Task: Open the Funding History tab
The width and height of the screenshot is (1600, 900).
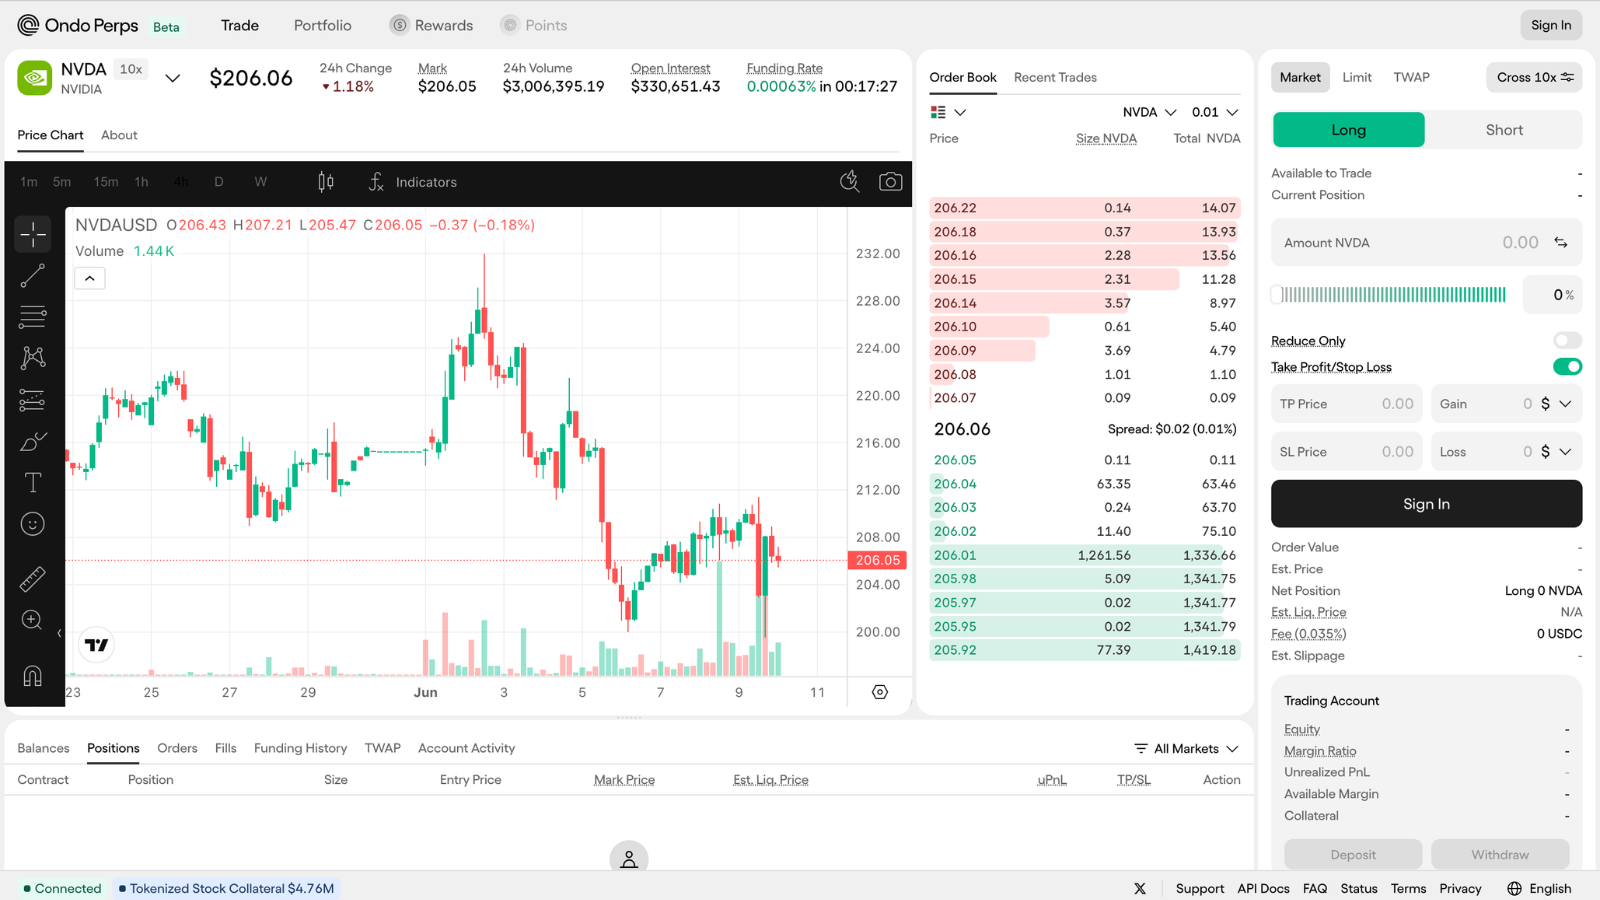Action: tap(300, 748)
